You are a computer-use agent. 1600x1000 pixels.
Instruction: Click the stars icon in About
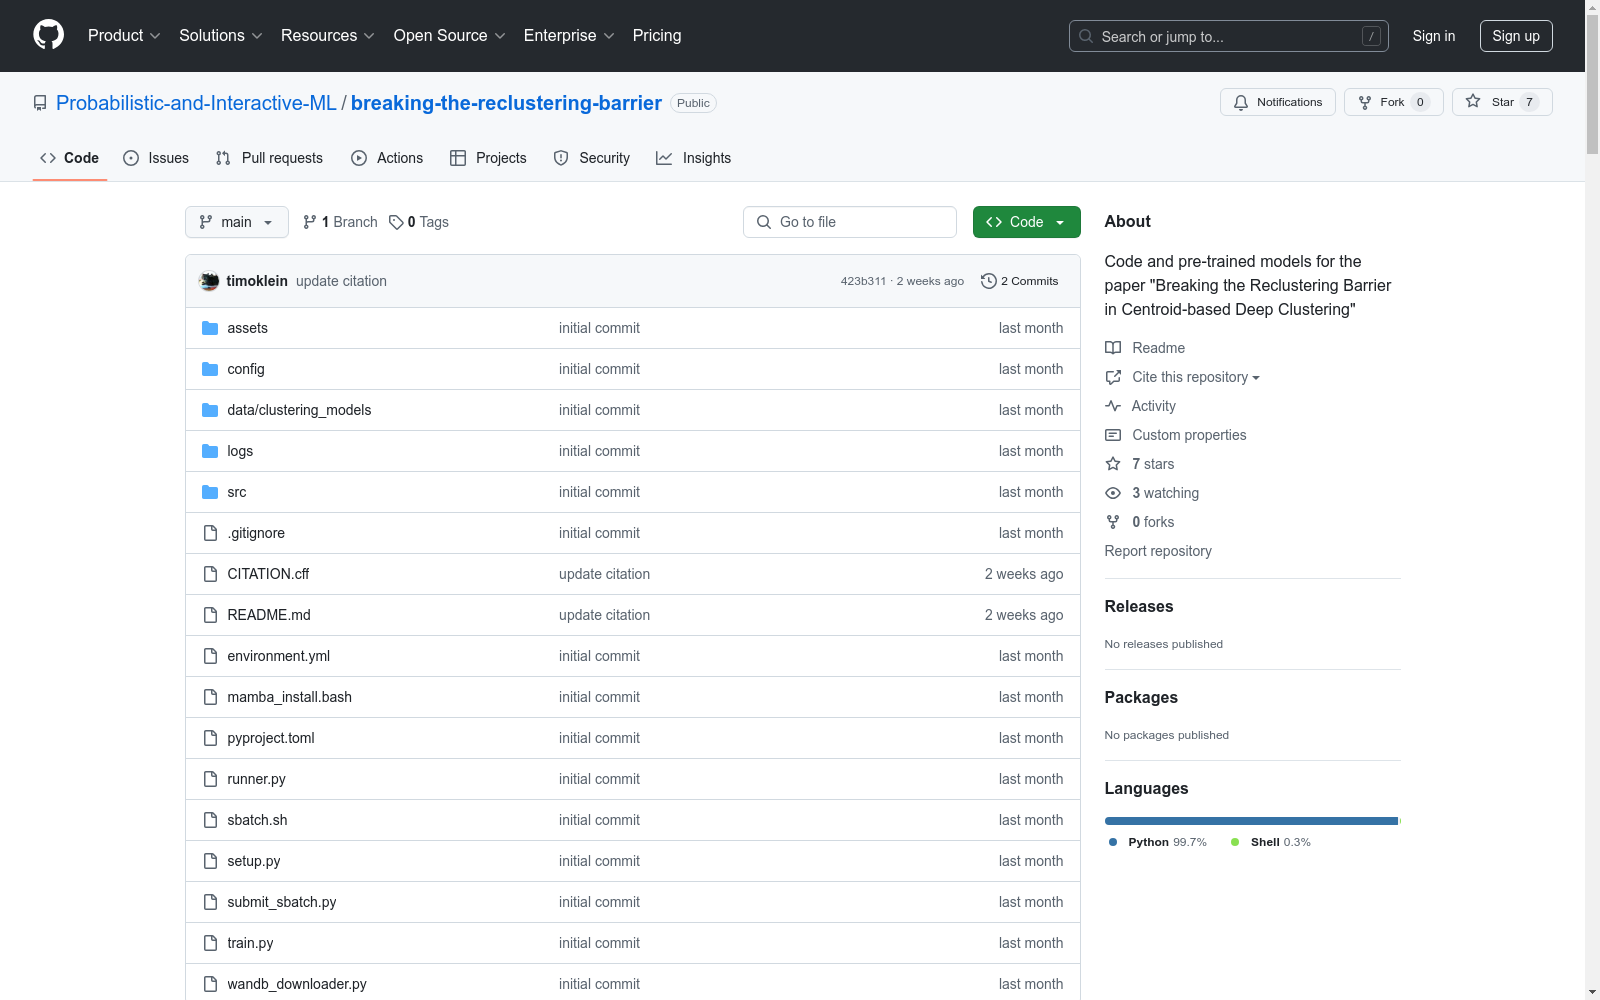click(1113, 464)
